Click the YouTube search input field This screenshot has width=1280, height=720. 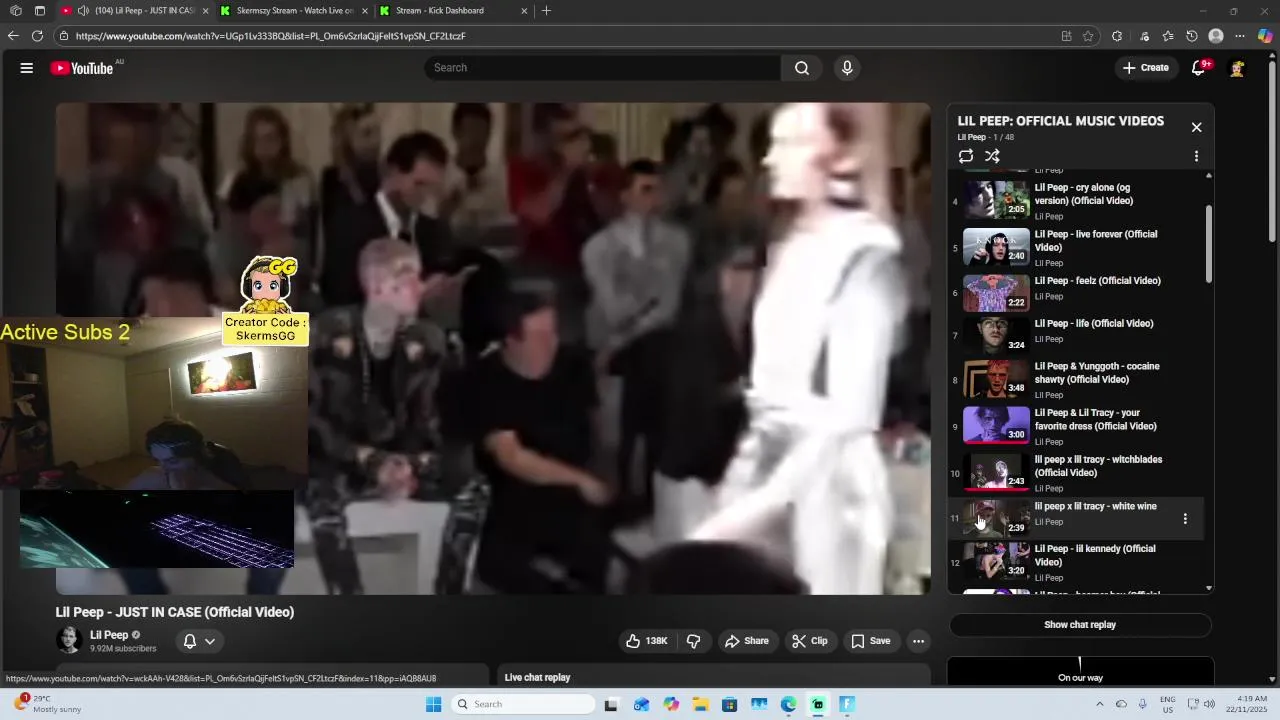click(603, 68)
